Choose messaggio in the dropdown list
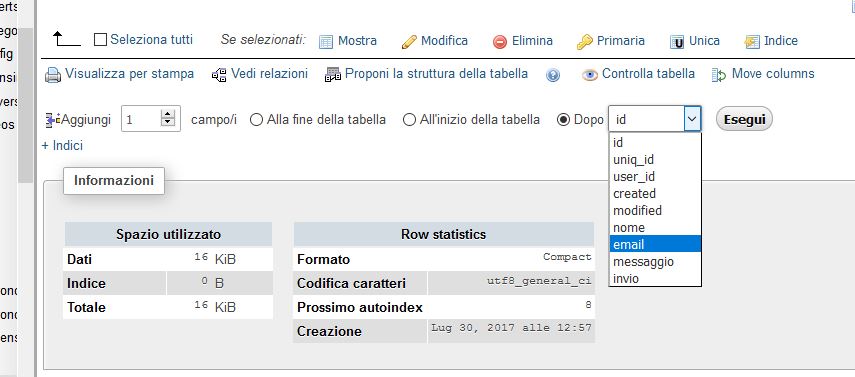This screenshot has height=377, width=855. [x=655, y=262]
